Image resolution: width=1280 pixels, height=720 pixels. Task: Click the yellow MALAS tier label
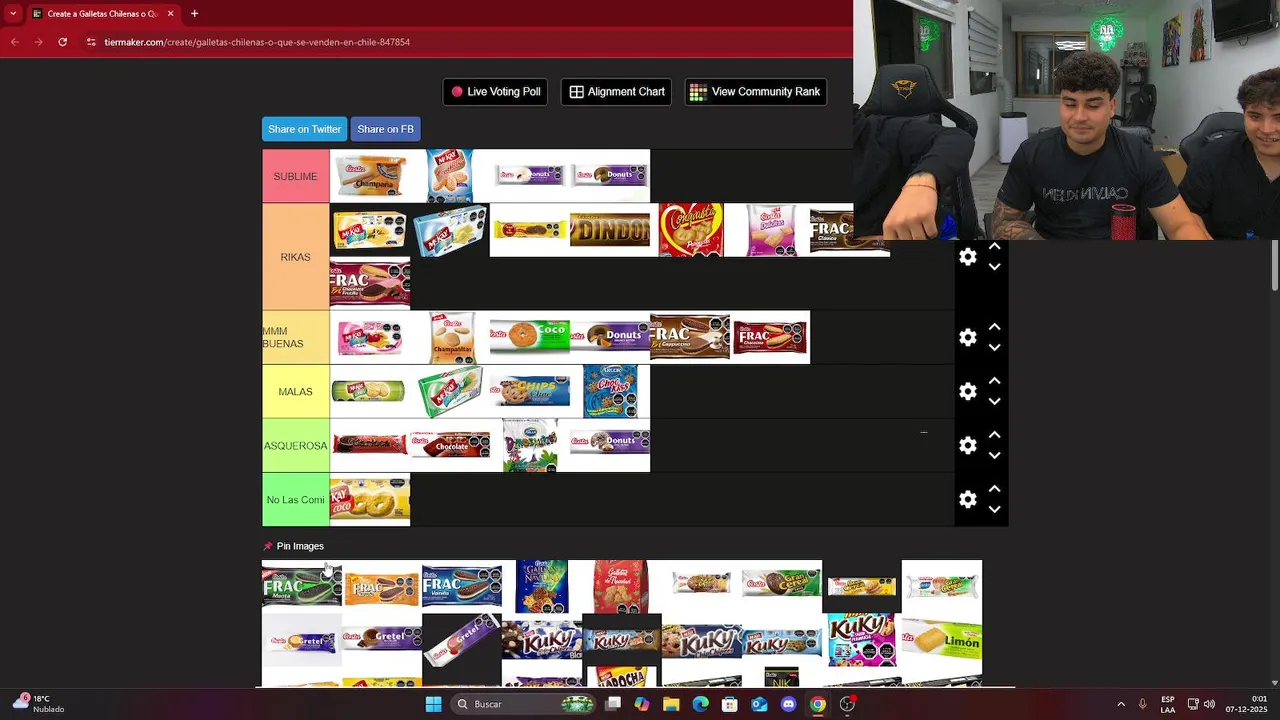coord(296,392)
